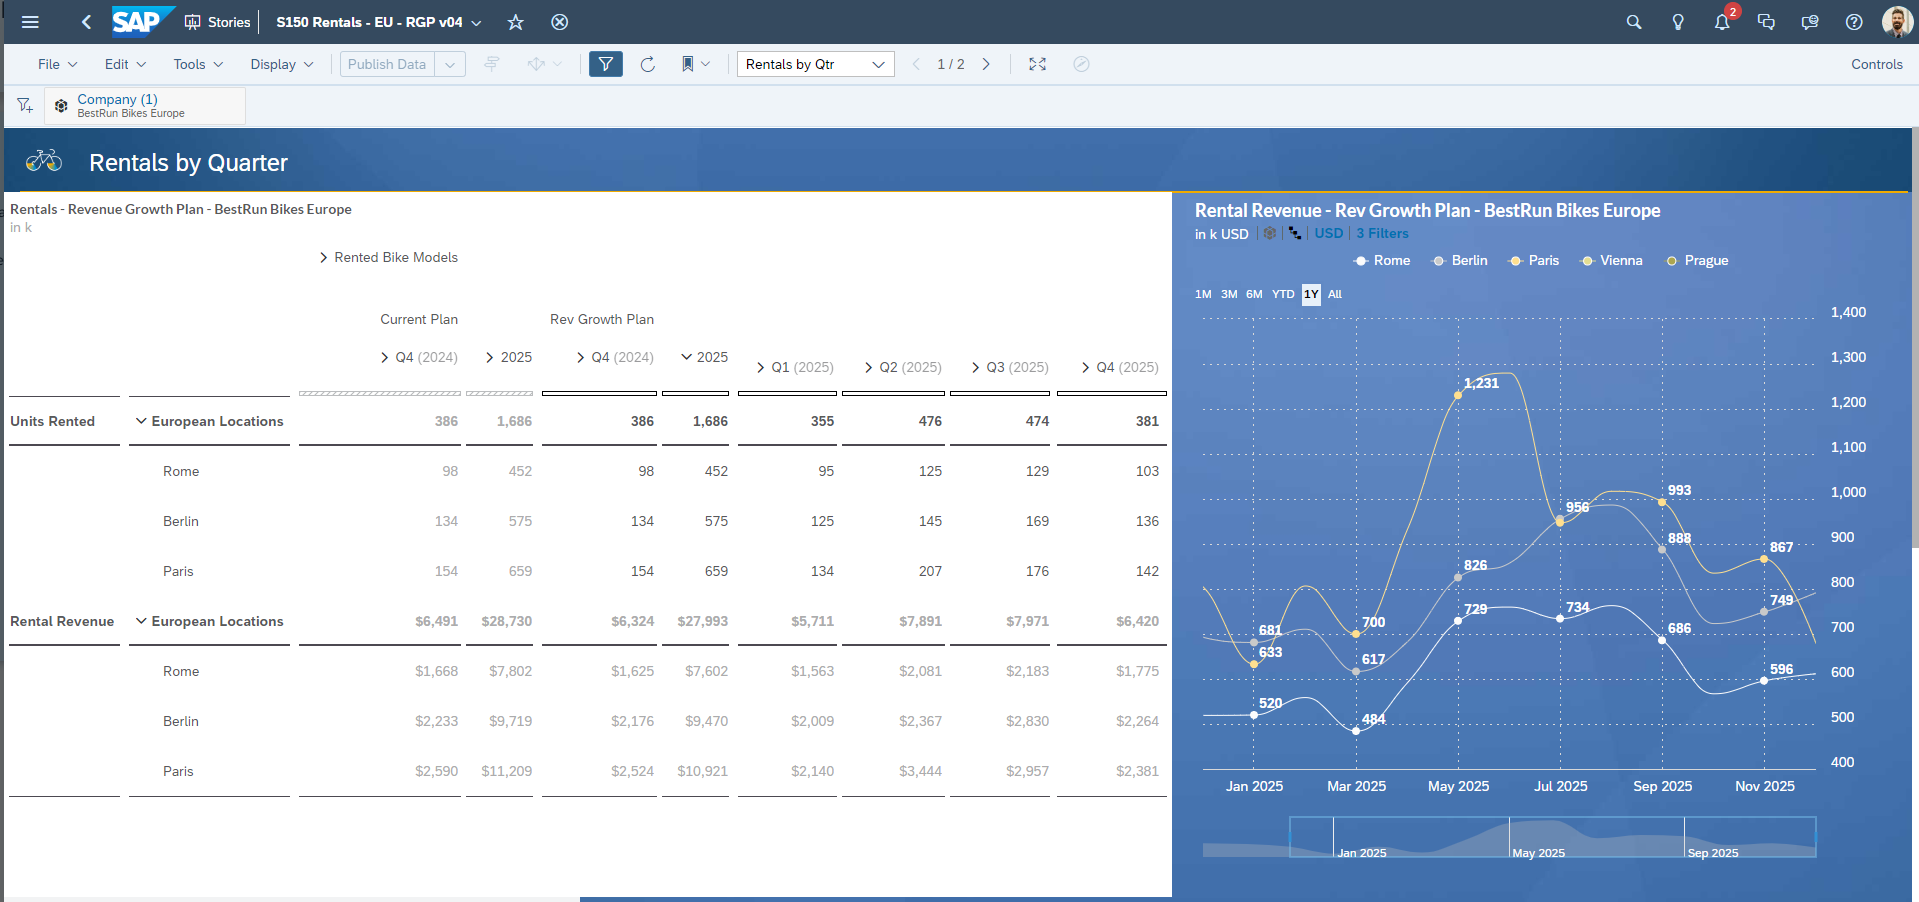
Task: Click the version management icon in toolbar
Action: [492, 64]
